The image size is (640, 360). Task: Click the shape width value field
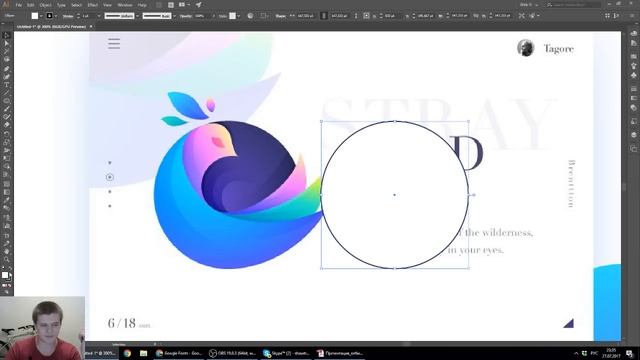[305, 16]
